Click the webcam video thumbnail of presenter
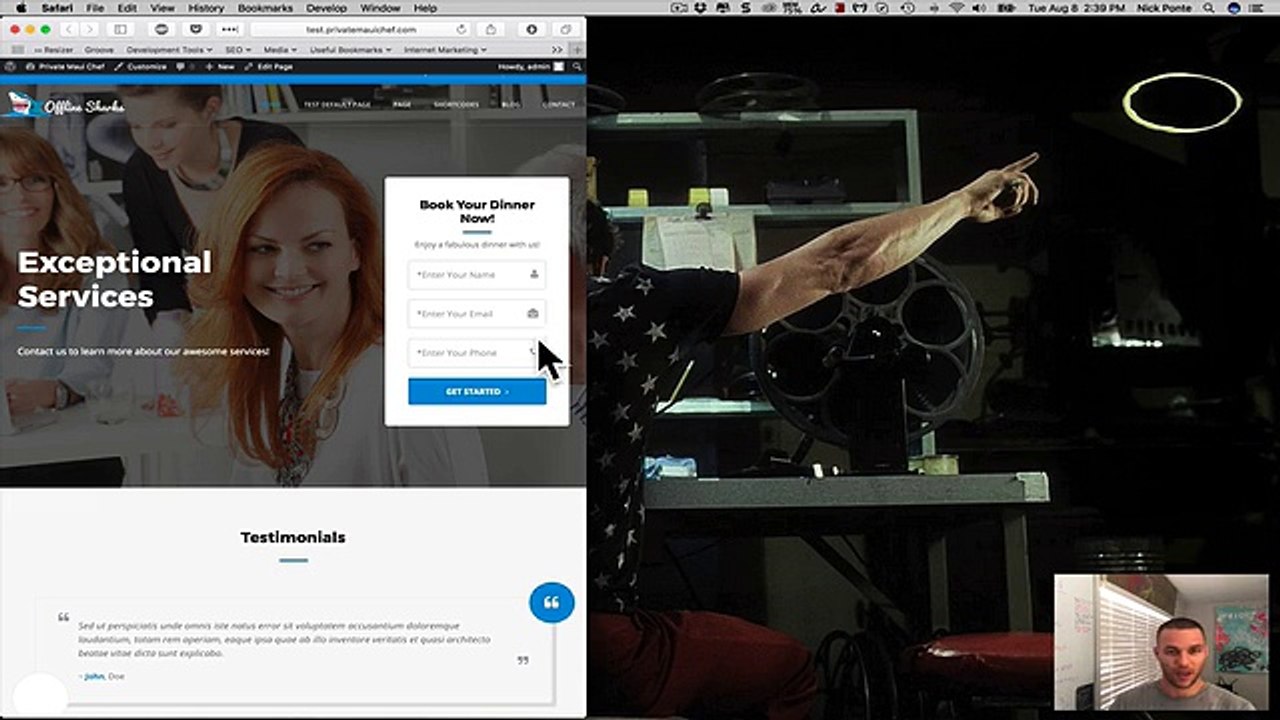 coord(1163,642)
